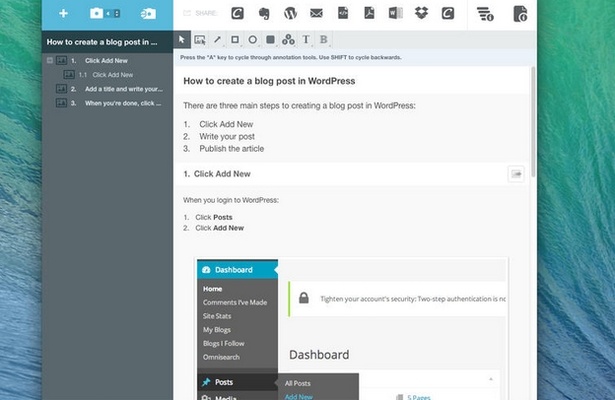
Task: Select step 3 When you're done, click
Action: click(123, 103)
